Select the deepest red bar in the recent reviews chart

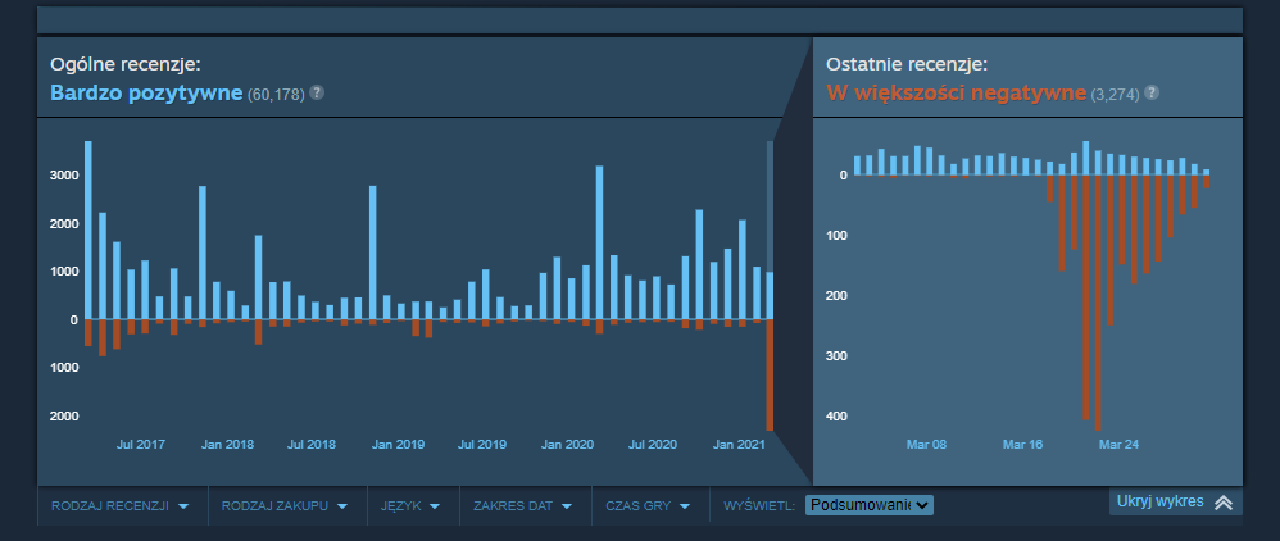click(x=1098, y=300)
